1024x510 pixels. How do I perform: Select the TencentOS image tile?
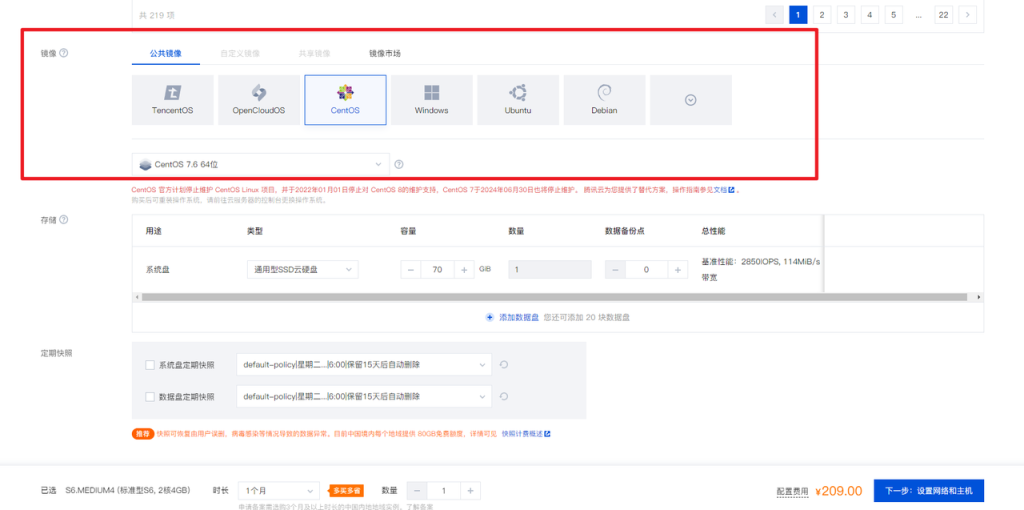(172, 100)
